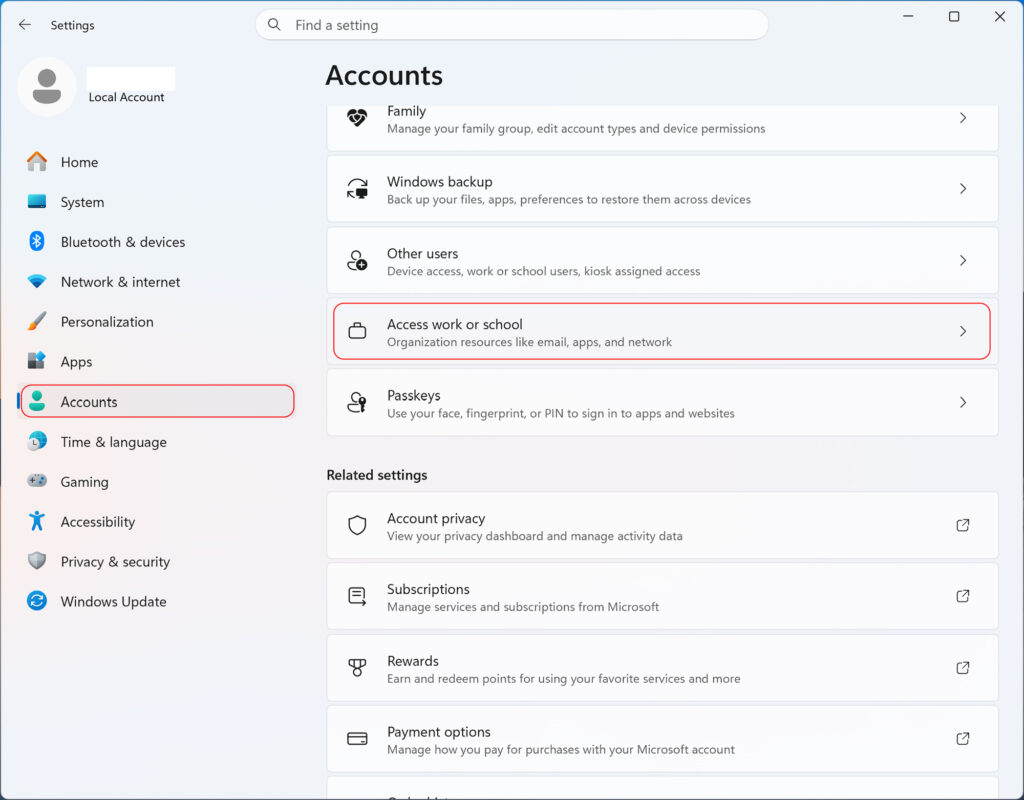Open Bluetooth & devices settings
The image size is (1024, 800).
156,242
